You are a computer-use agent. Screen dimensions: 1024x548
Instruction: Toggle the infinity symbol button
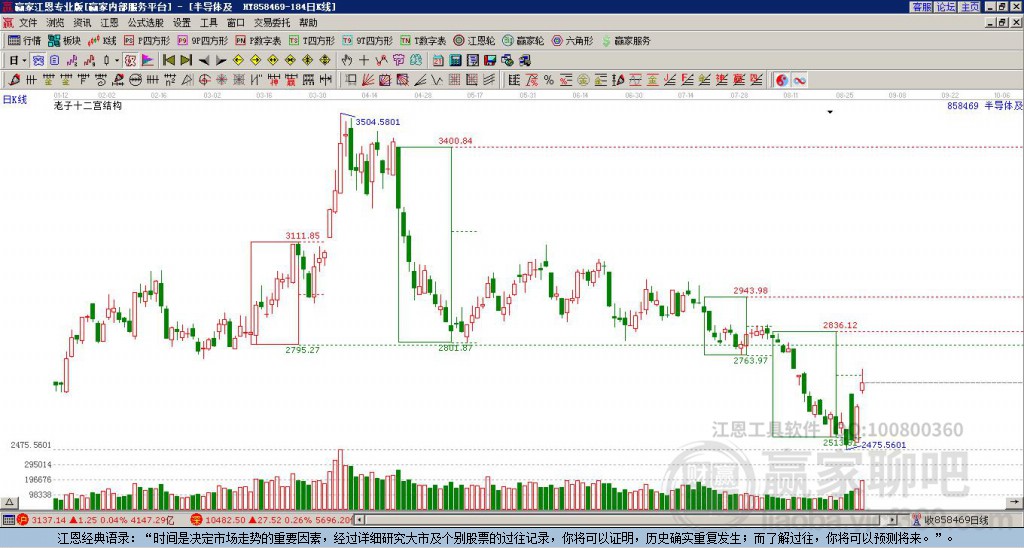pyautogui.click(x=799, y=80)
